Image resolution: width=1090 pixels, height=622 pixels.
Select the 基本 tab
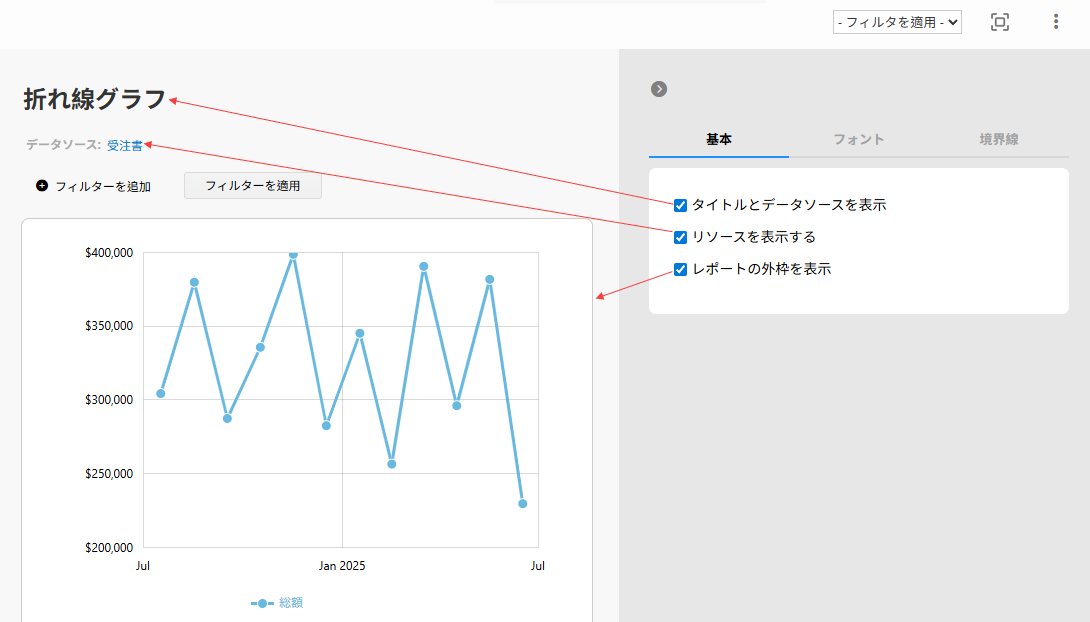pyautogui.click(x=718, y=140)
